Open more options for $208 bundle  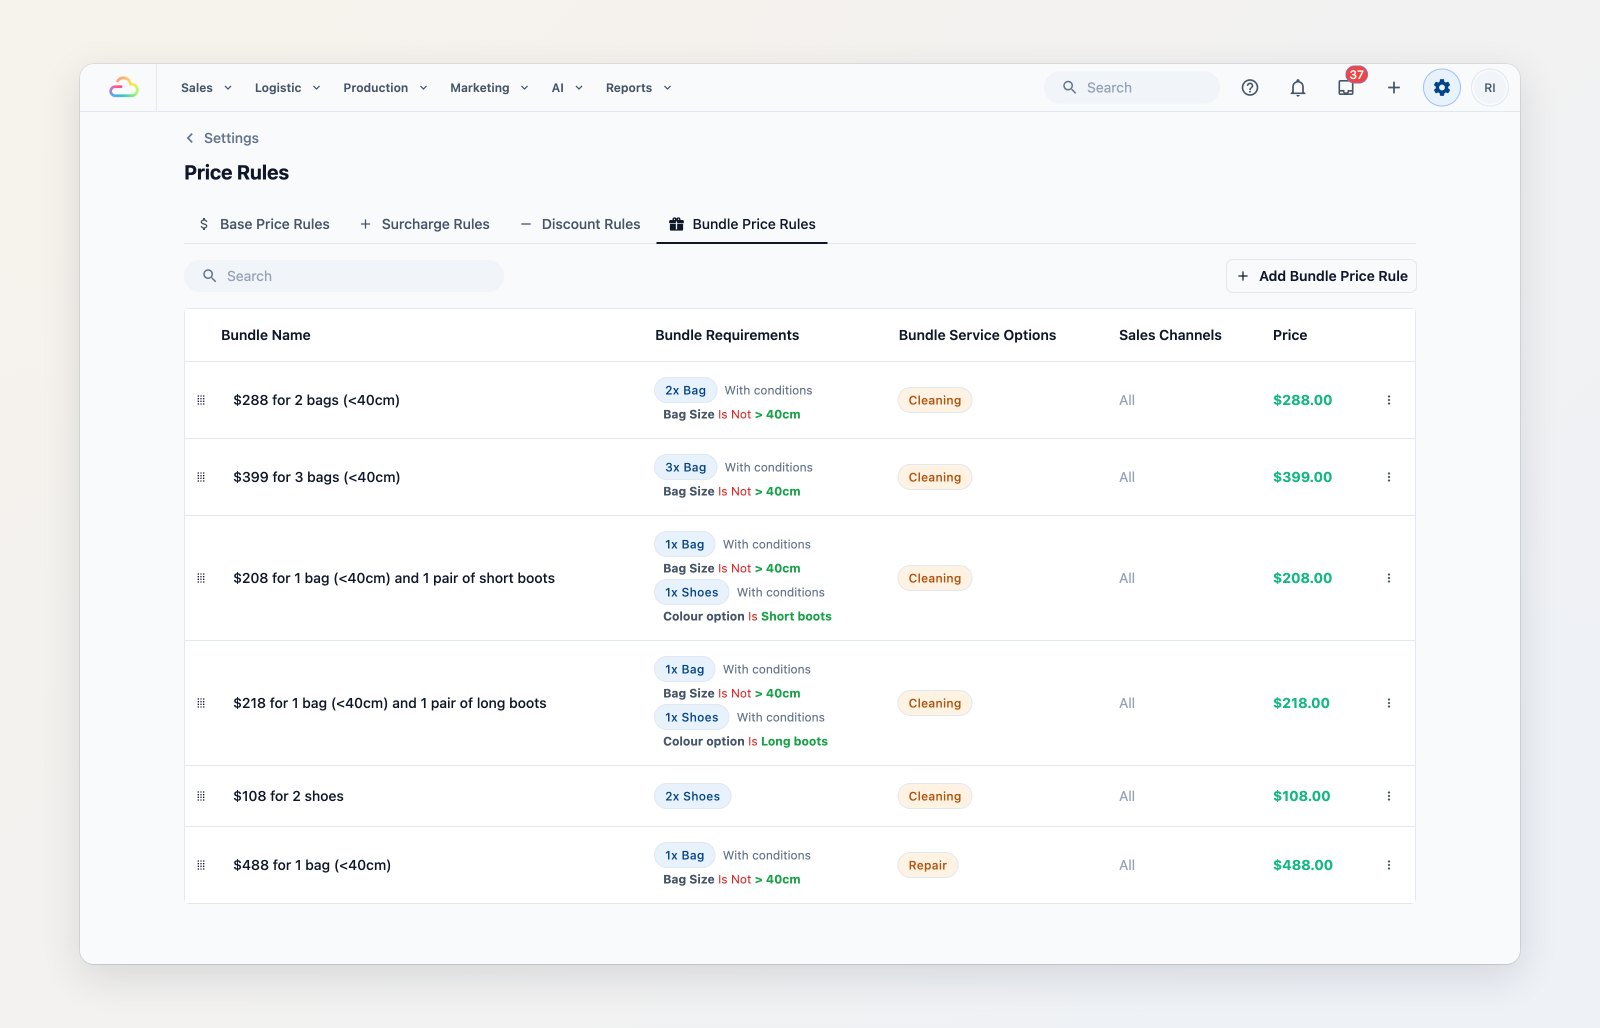[x=1389, y=578]
